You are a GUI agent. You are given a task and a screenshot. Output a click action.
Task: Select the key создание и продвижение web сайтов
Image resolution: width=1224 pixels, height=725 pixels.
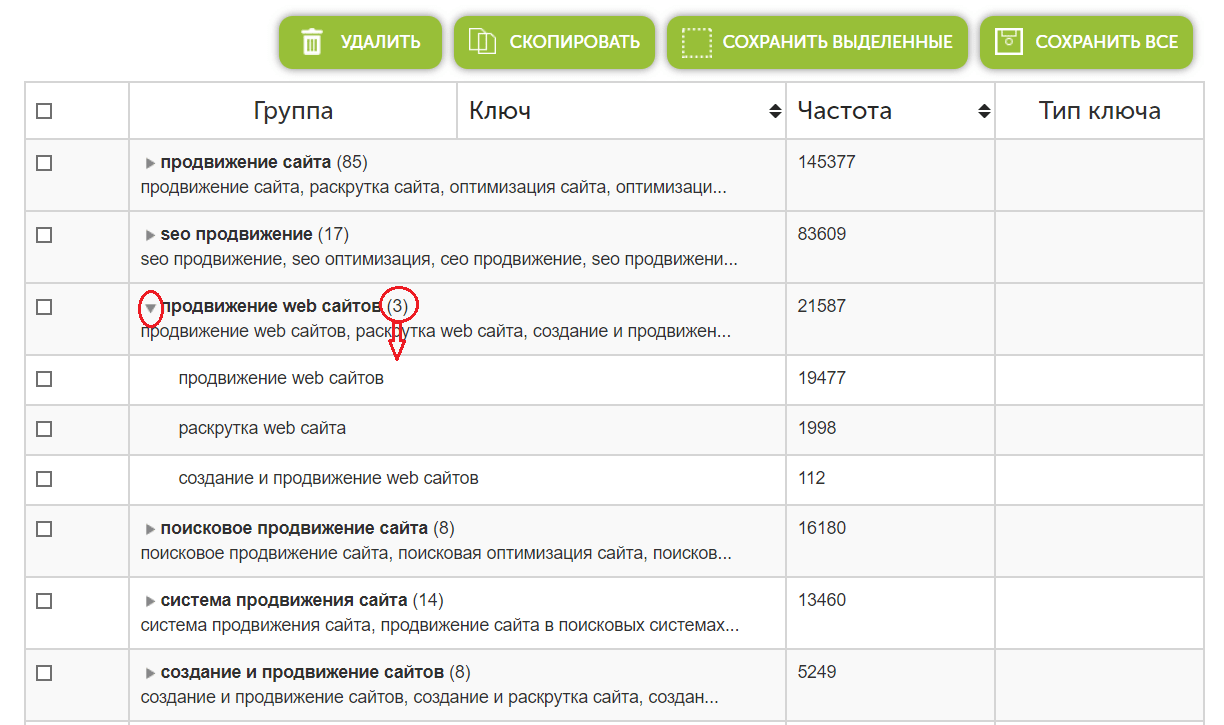coord(328,479)
